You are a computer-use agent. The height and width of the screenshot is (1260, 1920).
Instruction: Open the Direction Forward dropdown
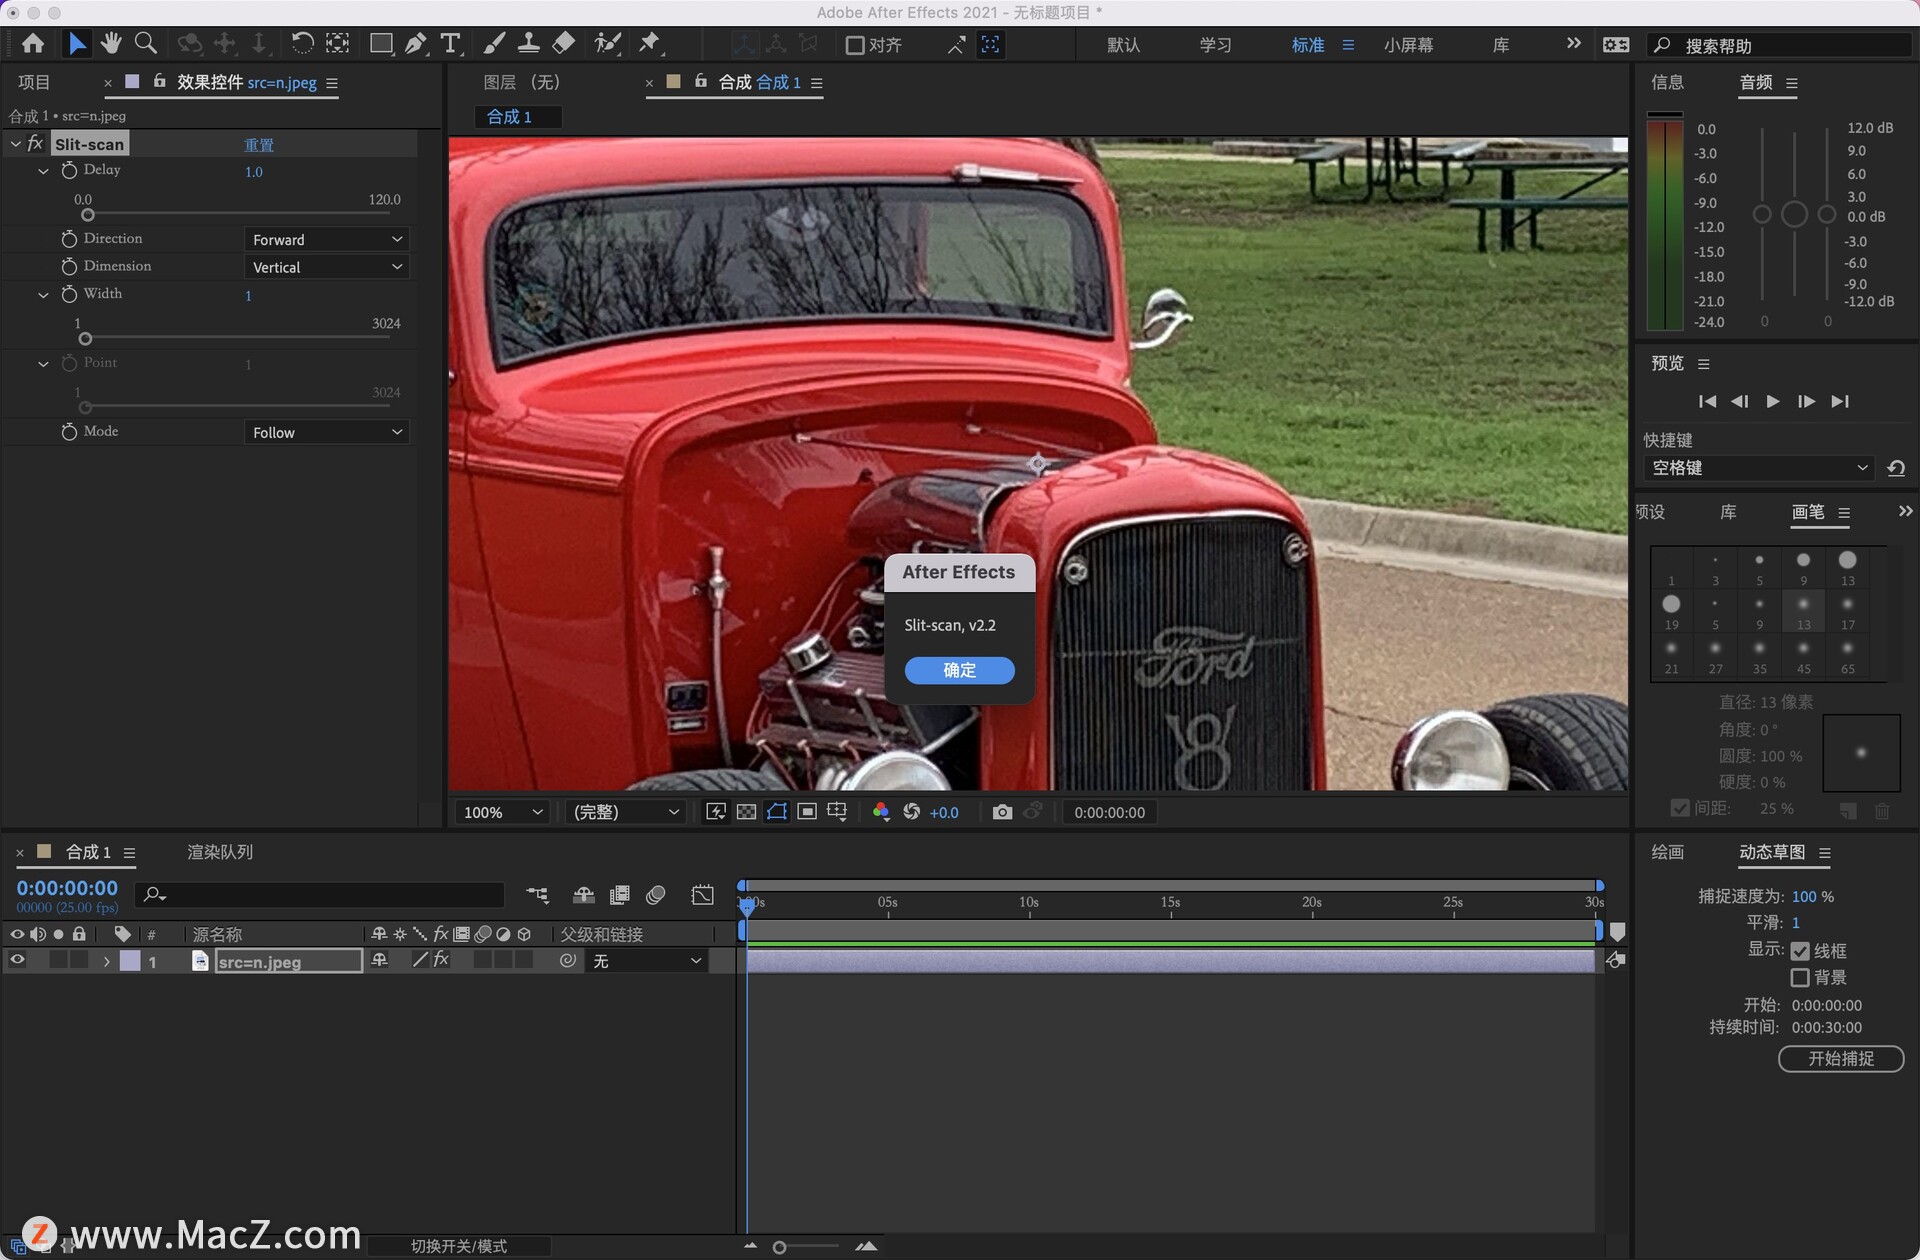pyautogui.click(x=326, y=239)
